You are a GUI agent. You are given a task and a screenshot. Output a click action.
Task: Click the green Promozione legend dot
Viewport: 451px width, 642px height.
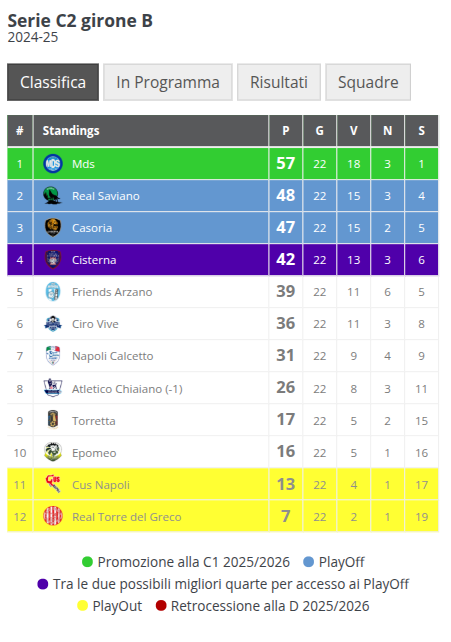click(x=87, y=562)
